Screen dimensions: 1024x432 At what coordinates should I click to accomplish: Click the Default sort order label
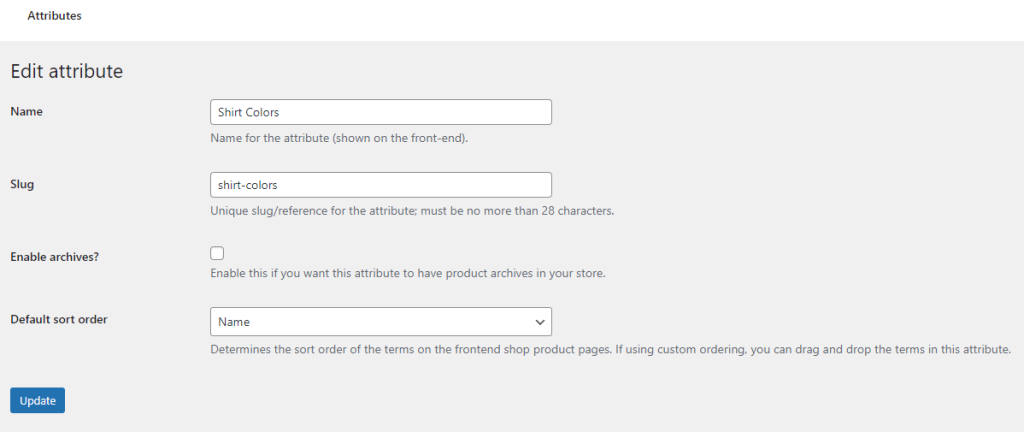click(59, 320)
